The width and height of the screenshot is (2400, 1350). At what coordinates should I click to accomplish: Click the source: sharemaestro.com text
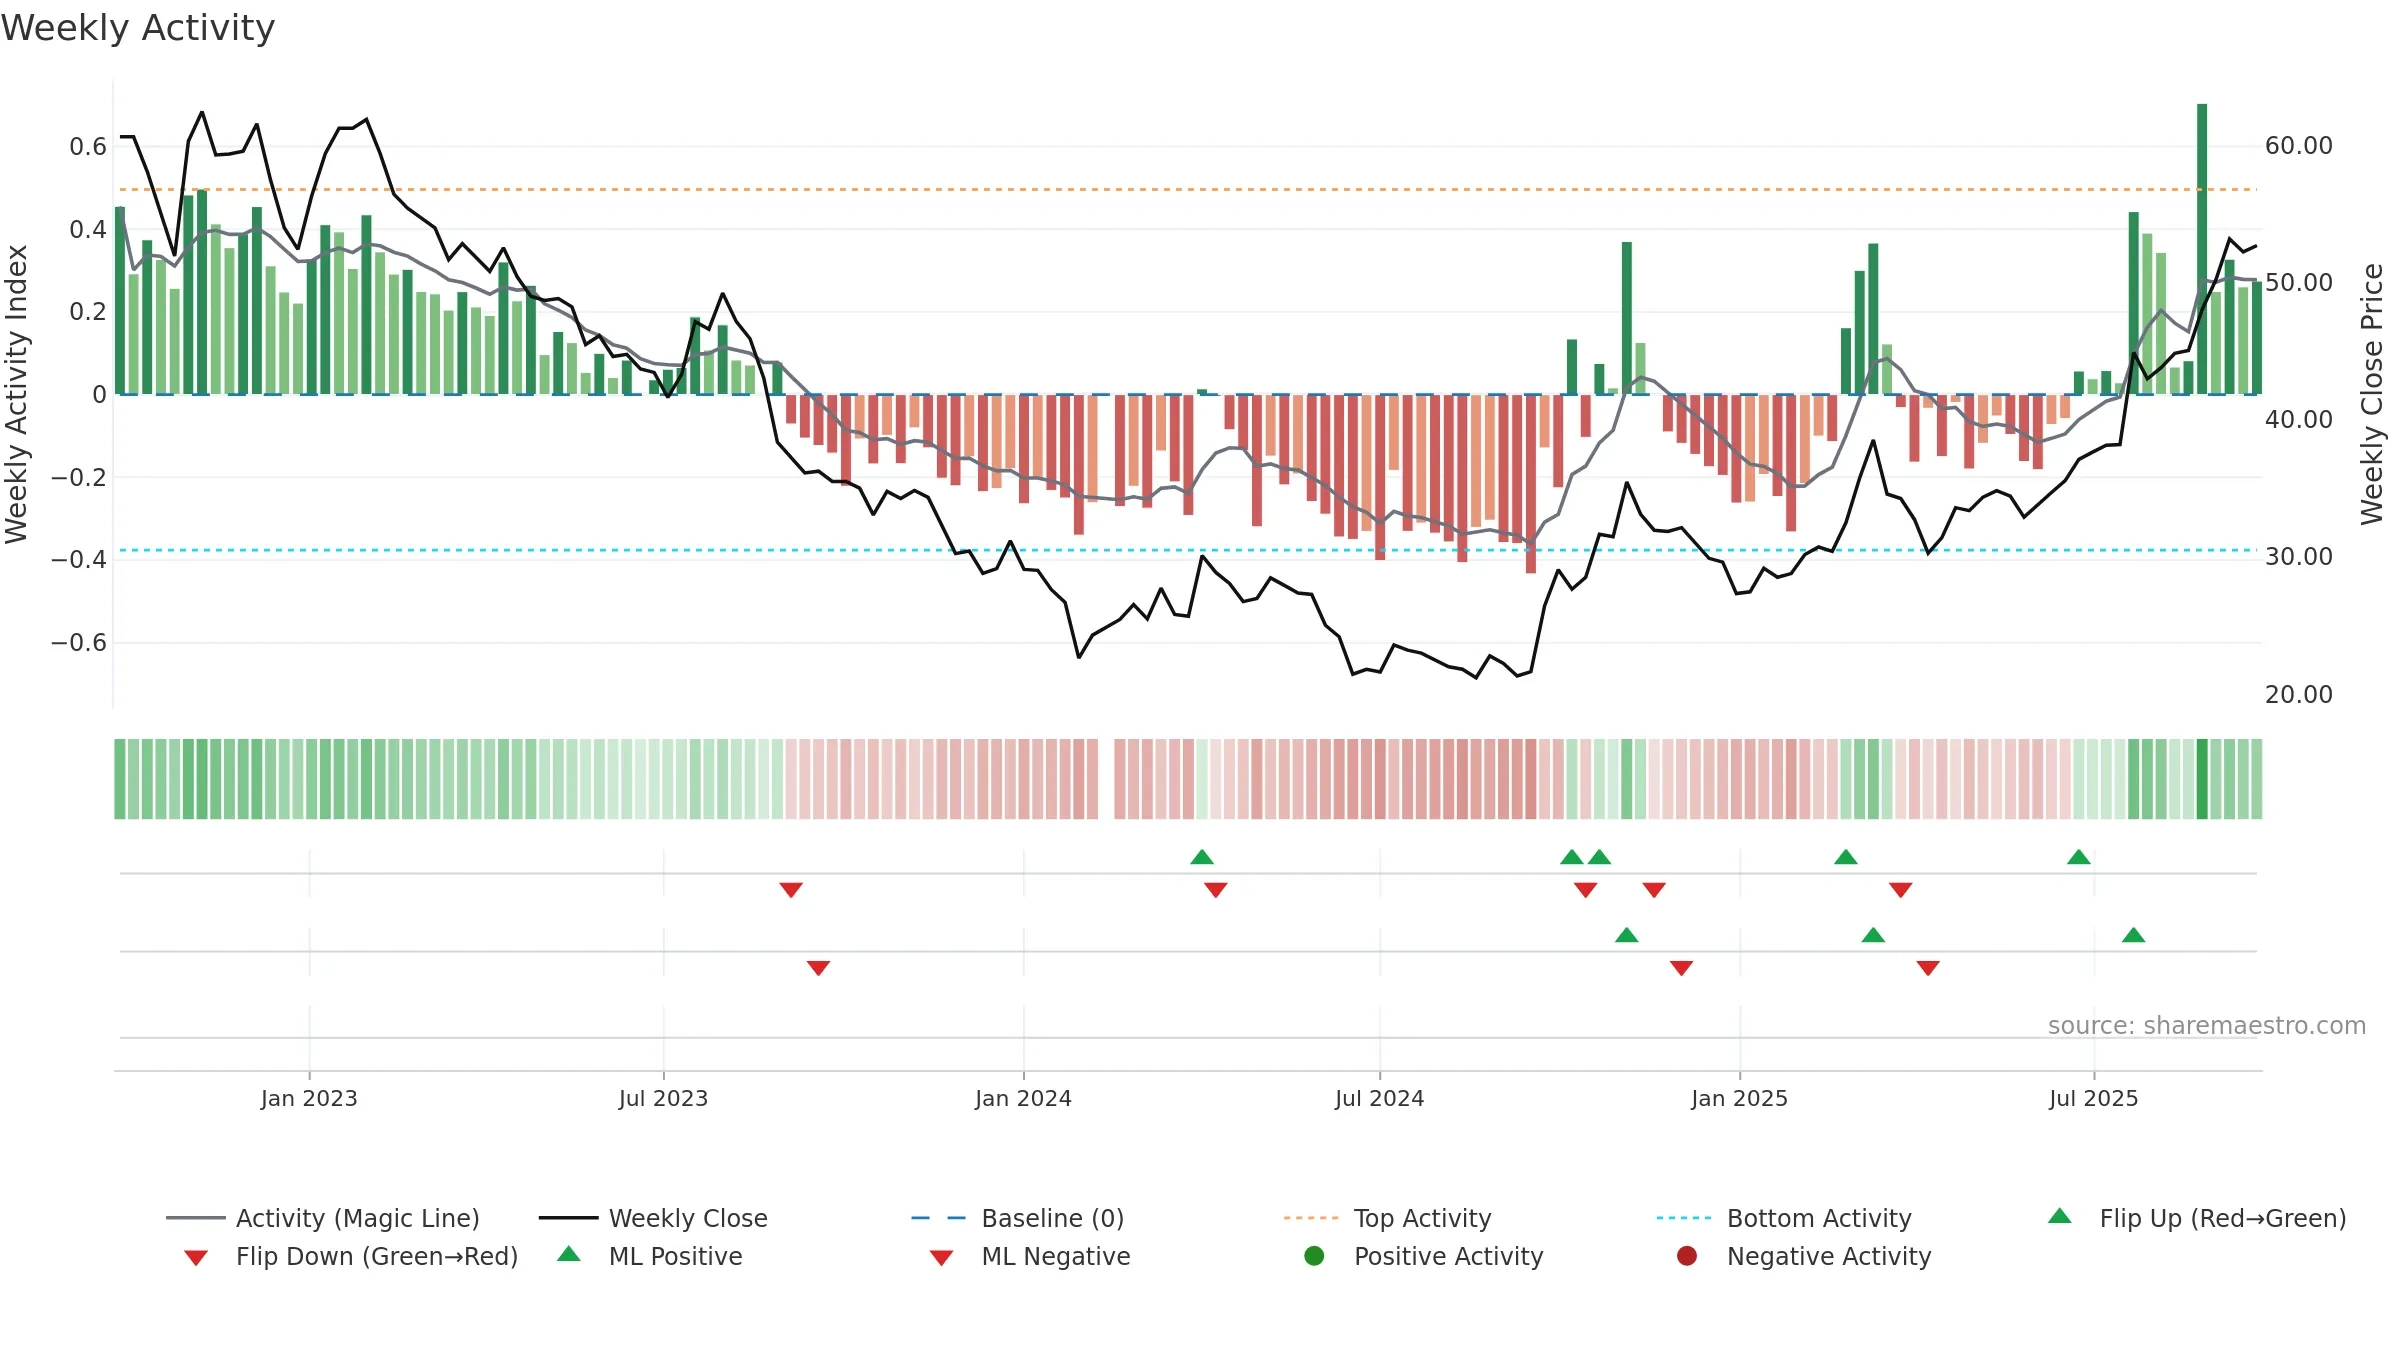pyautogui.click(x=2207, y=1025)
